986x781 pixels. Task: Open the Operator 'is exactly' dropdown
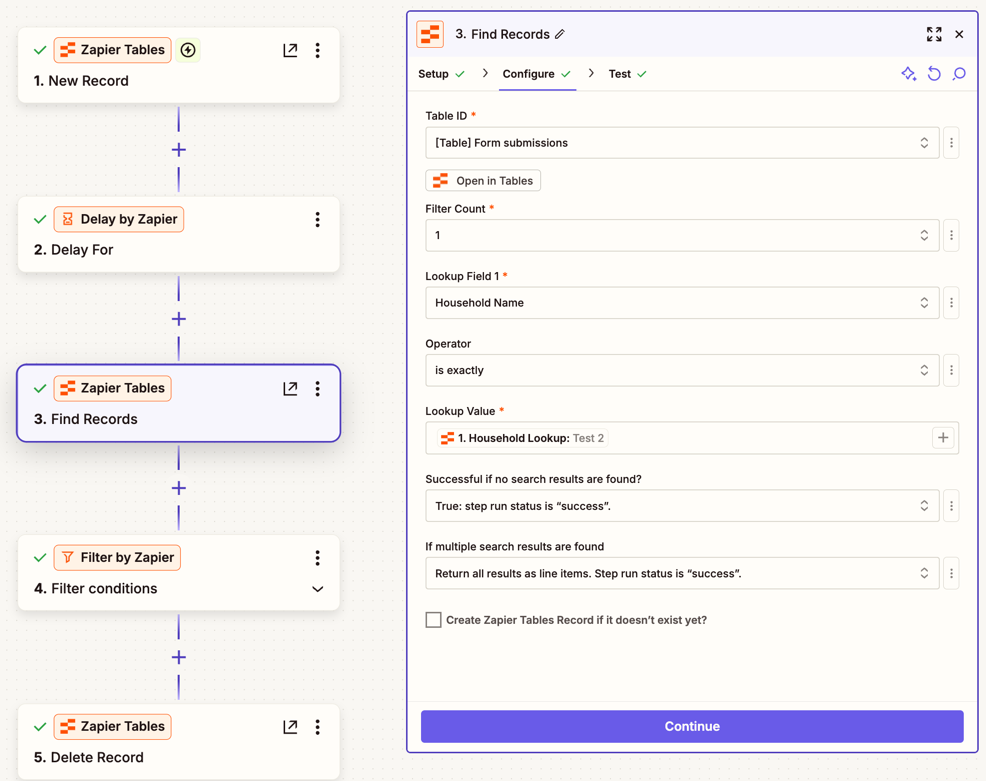point(682,370)
